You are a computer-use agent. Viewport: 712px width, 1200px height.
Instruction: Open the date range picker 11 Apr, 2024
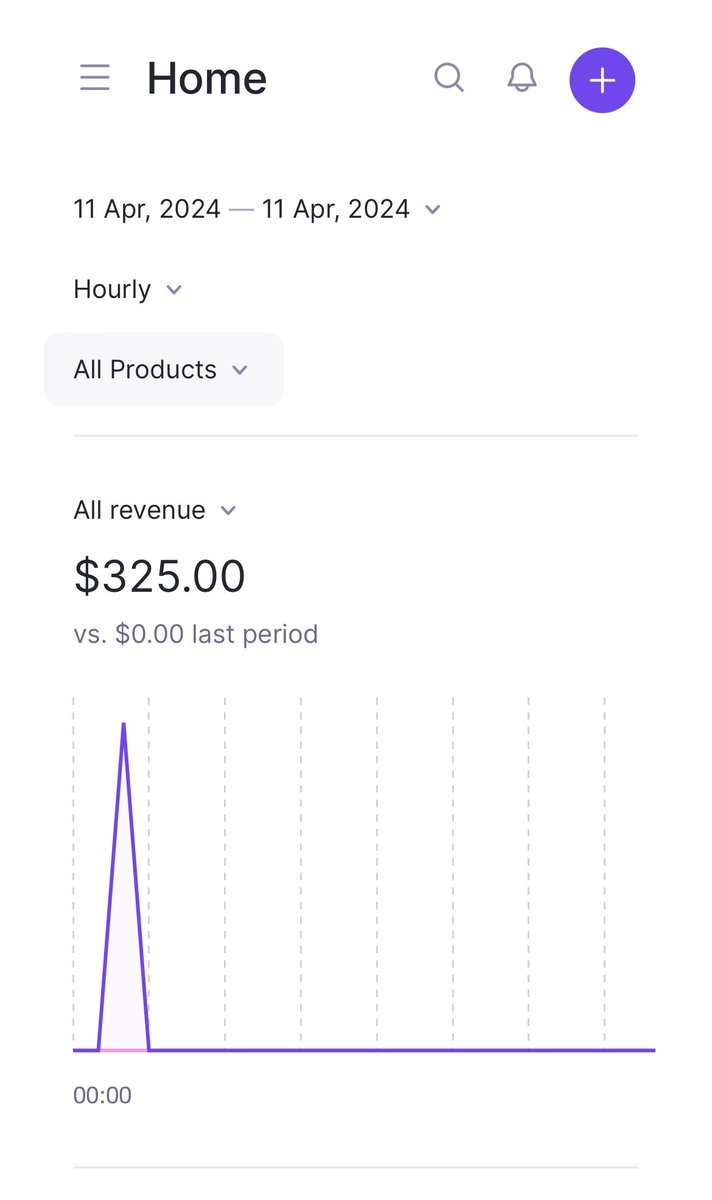point(257,209)
